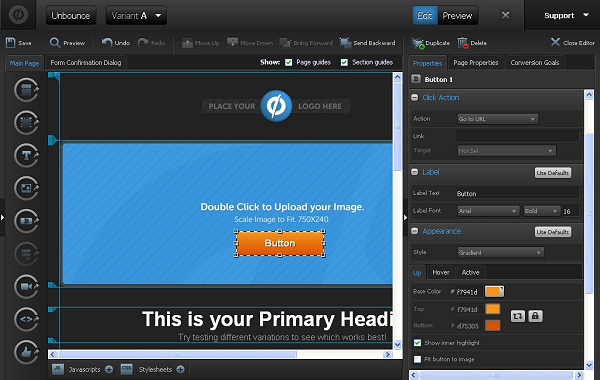Screen dimensions: 600x380
Task: Open the Action dropdown set to Go to URL
Action: tap(497, 119)
